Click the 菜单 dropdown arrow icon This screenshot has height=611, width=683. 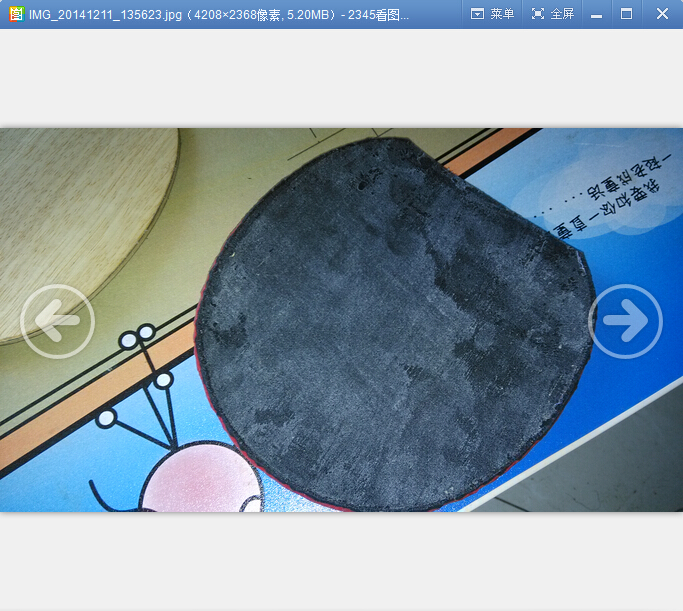click(x=477, y=14)
